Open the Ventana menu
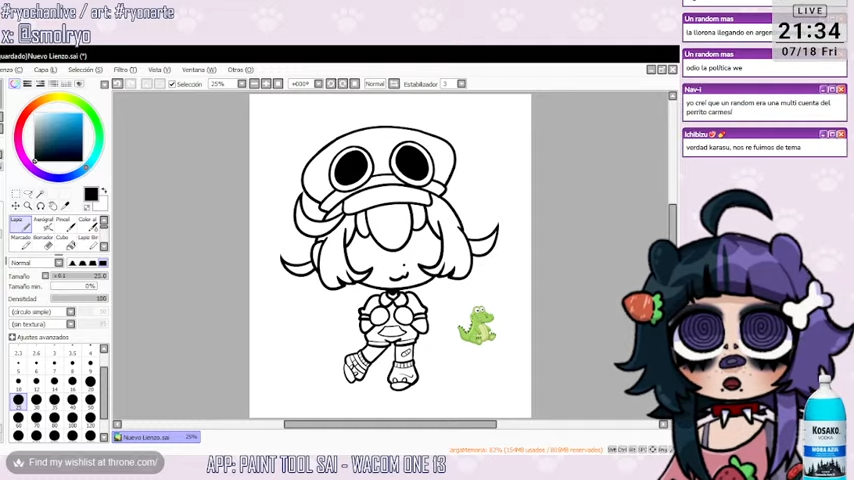 coord(198,70)
